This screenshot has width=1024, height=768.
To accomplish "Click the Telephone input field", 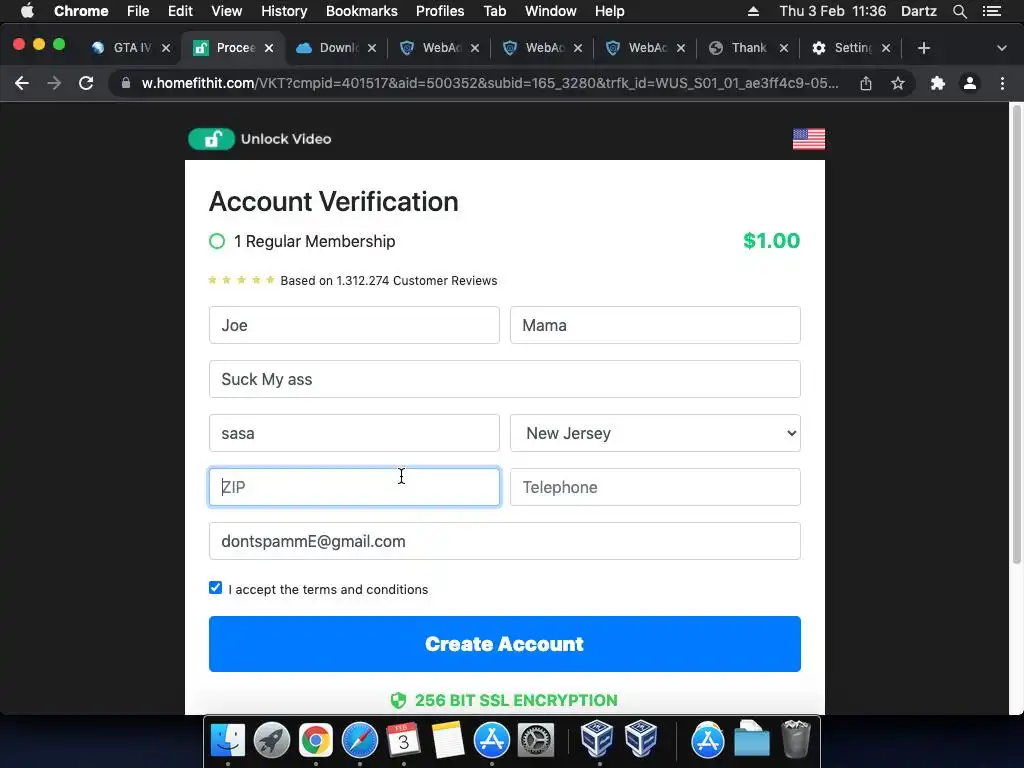I will (655, 487).
